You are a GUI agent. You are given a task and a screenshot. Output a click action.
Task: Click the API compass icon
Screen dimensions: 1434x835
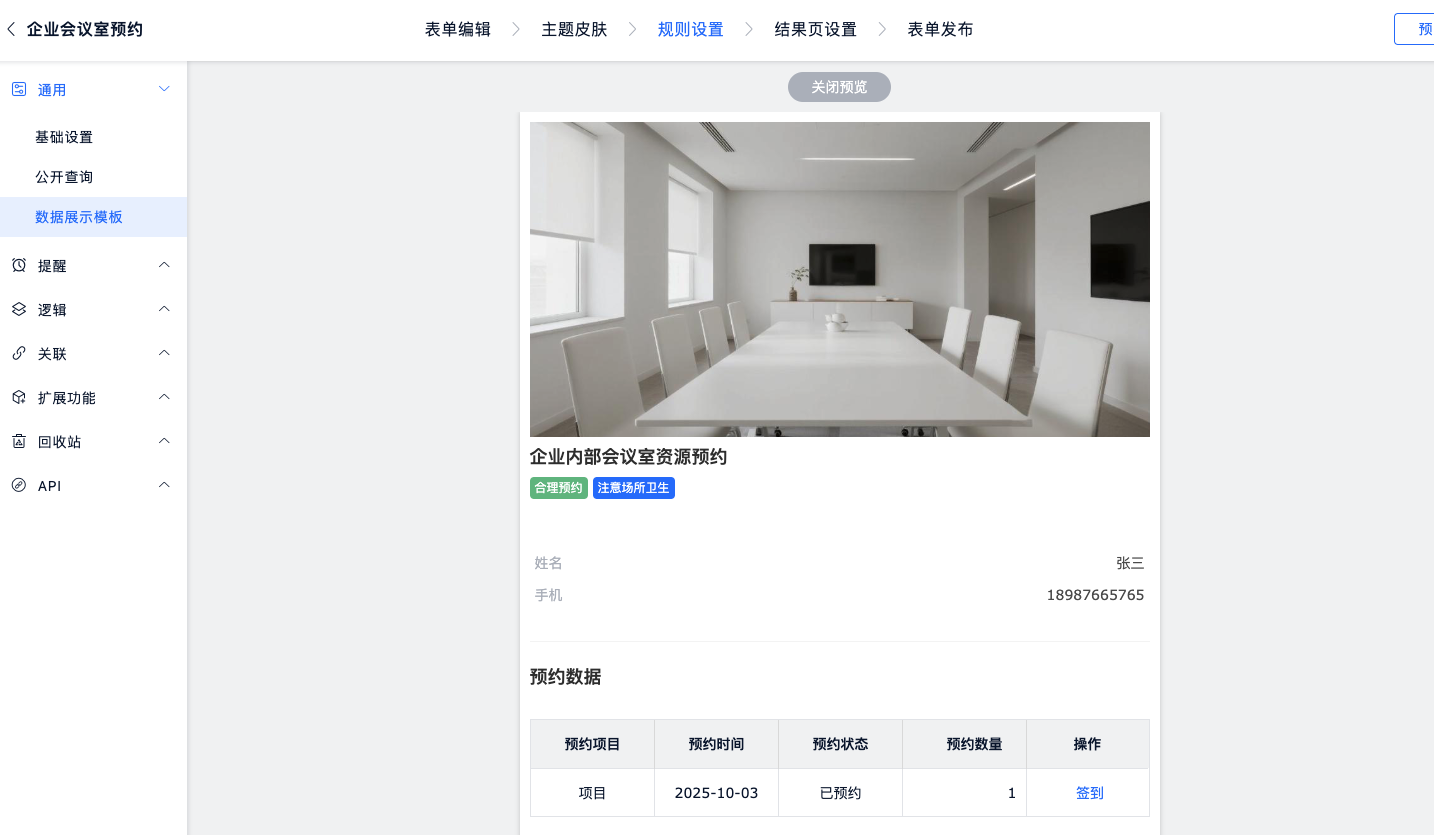(x=19, y=486)
